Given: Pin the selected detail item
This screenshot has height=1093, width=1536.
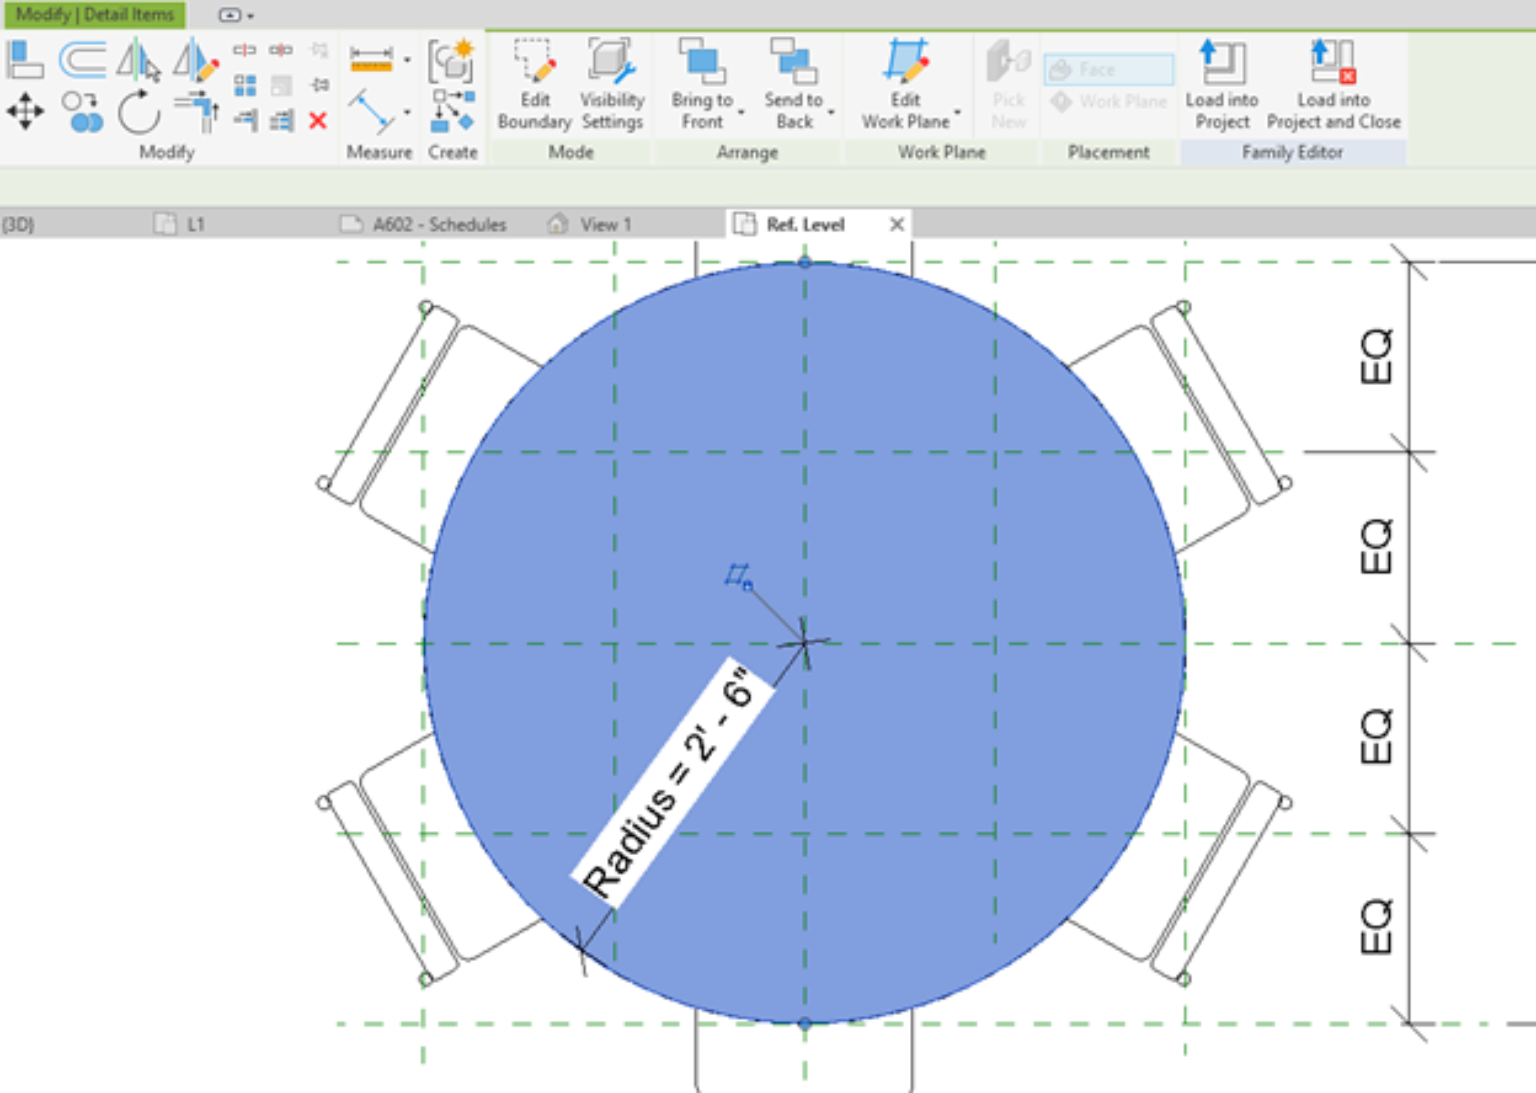Looking at the screenshot, I should click(318, 85).
